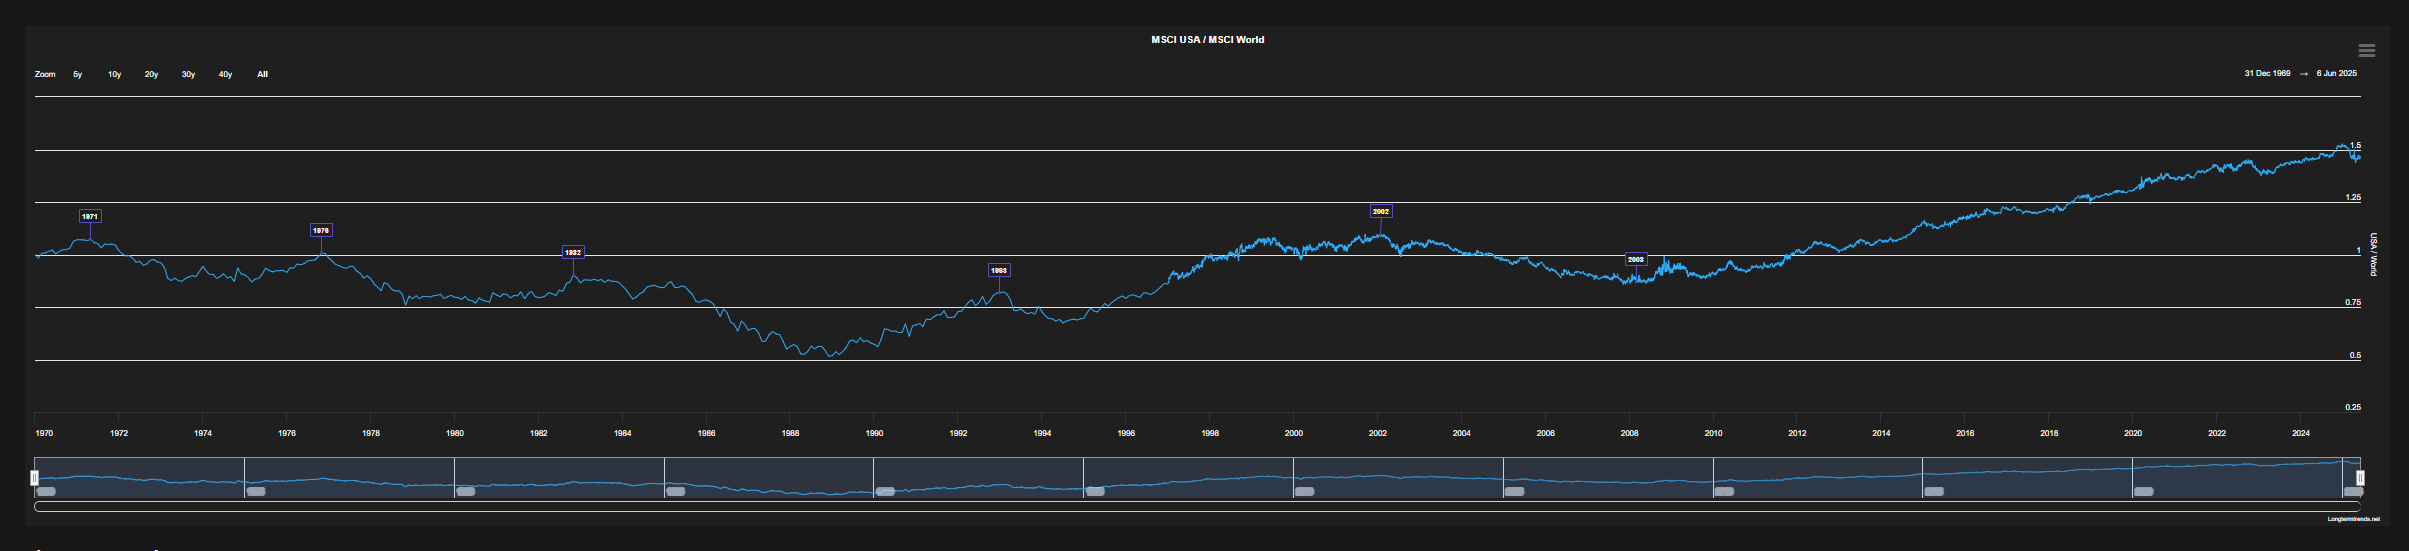Click the 1.5 y-axis label
Image resolution: width=2409 pixels, height=551 pixels.
2355,145
